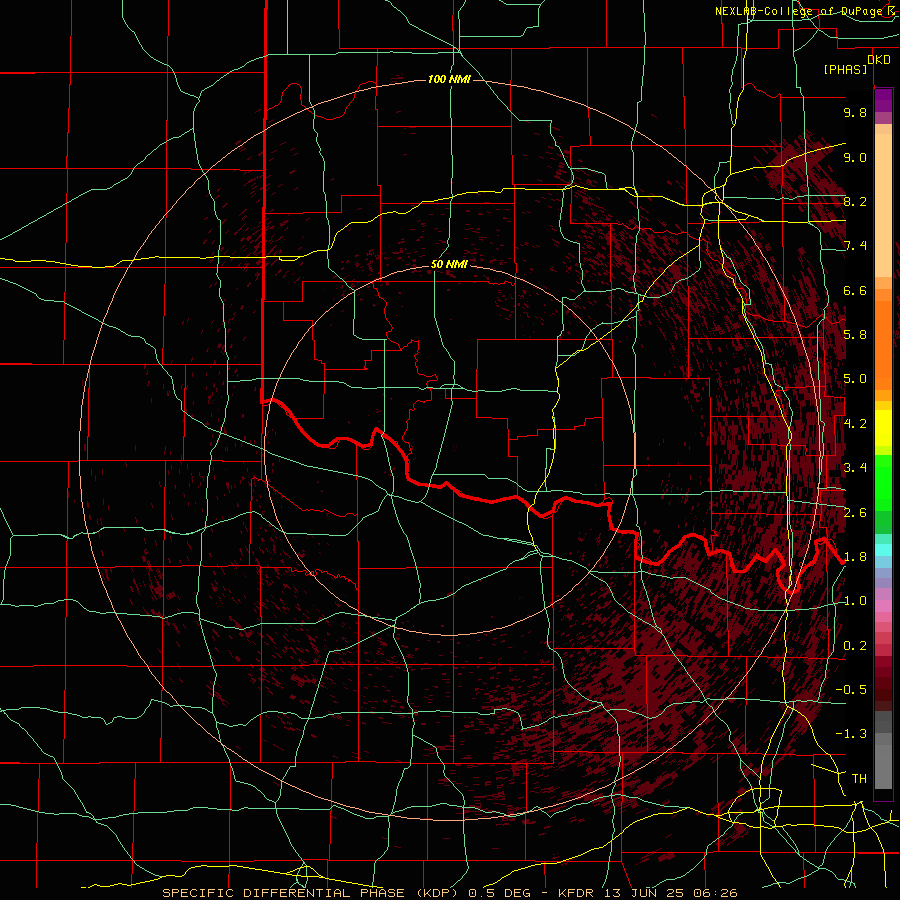The height and width of the screenshot is (900, 900).
Task: Click the 1.0 legend value
Action: [855, 601]
